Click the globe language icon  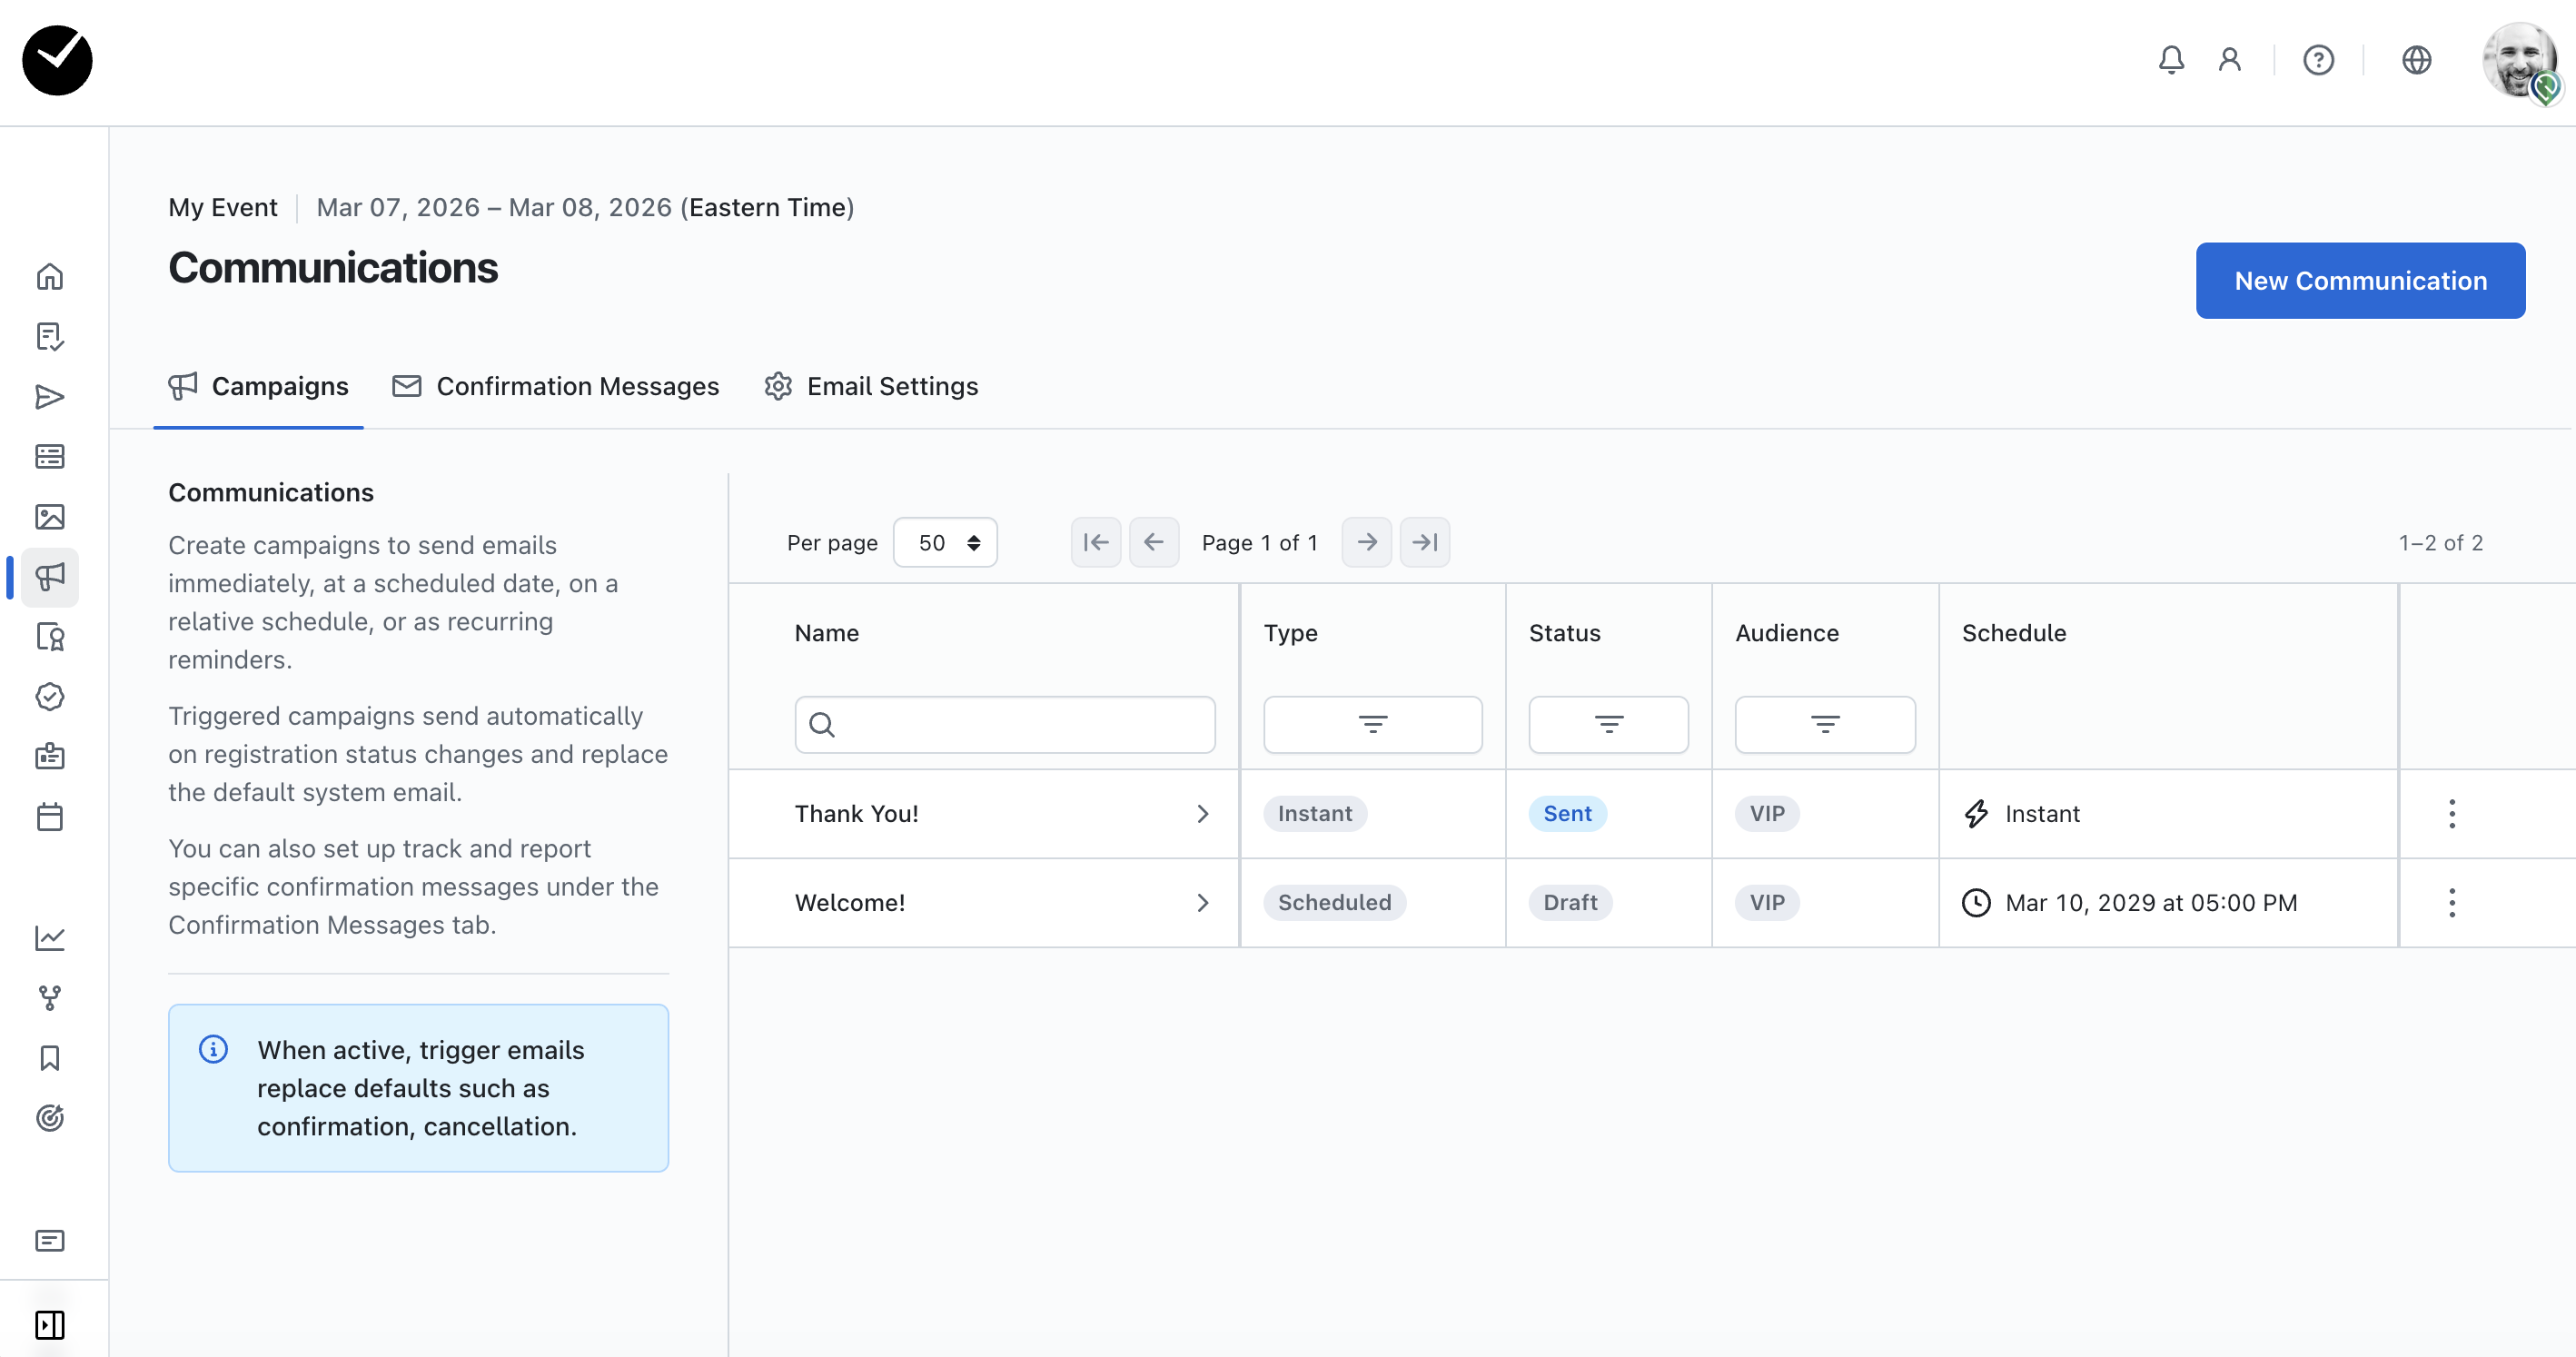tap(2415, 60)
